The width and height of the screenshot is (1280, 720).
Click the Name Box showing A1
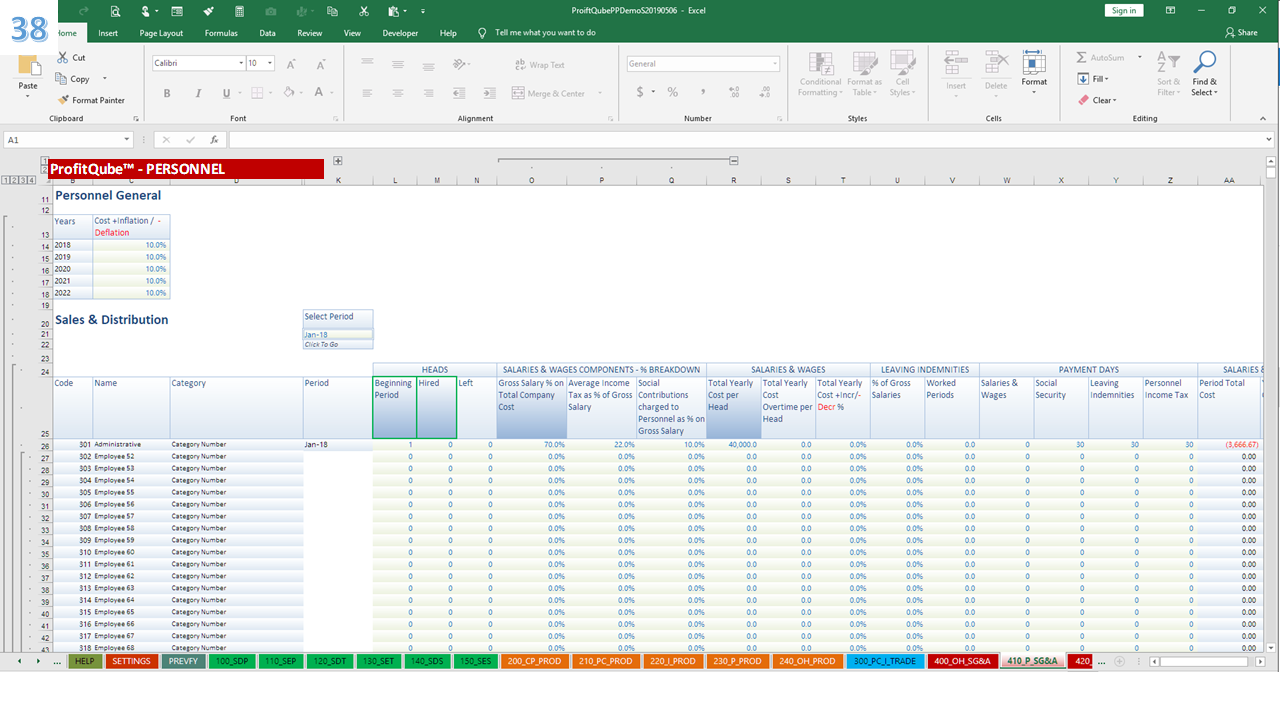(x=67, y=140)
